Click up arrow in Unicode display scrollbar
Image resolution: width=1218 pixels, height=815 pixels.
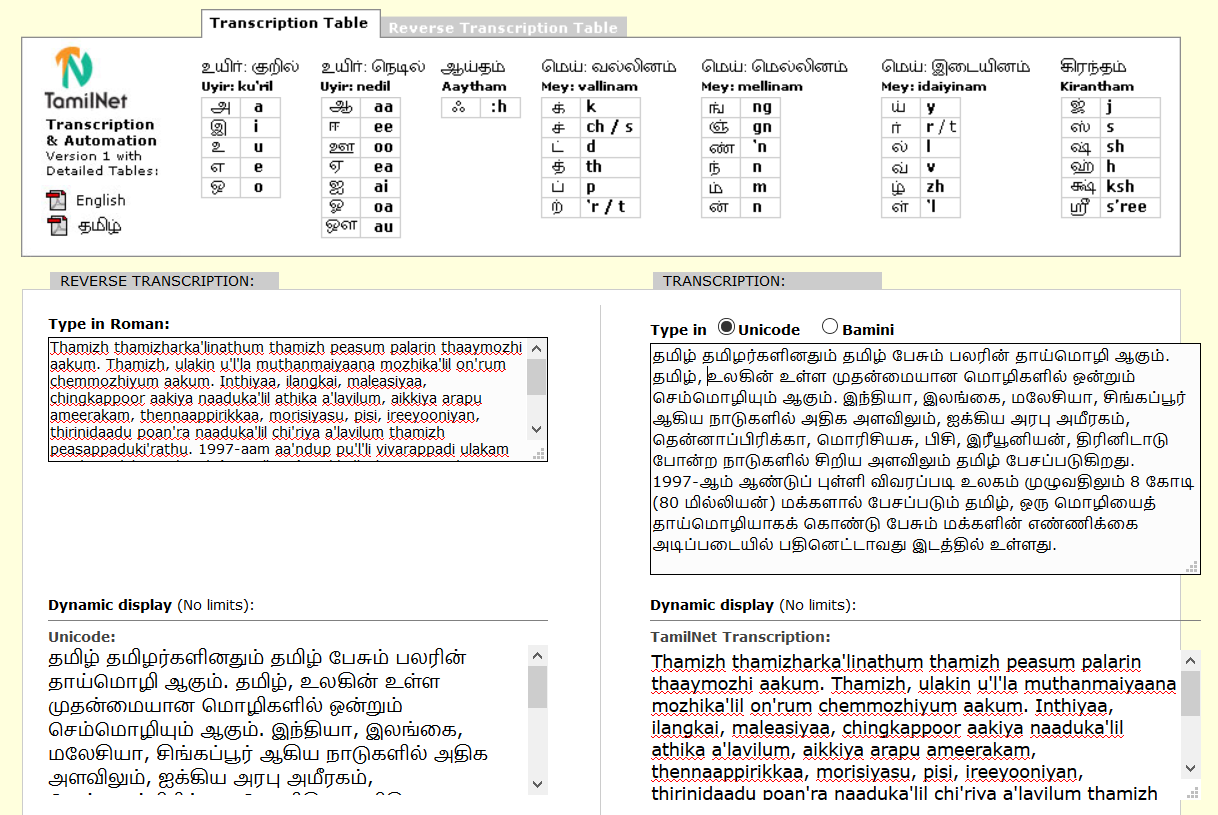pos(537,656)
